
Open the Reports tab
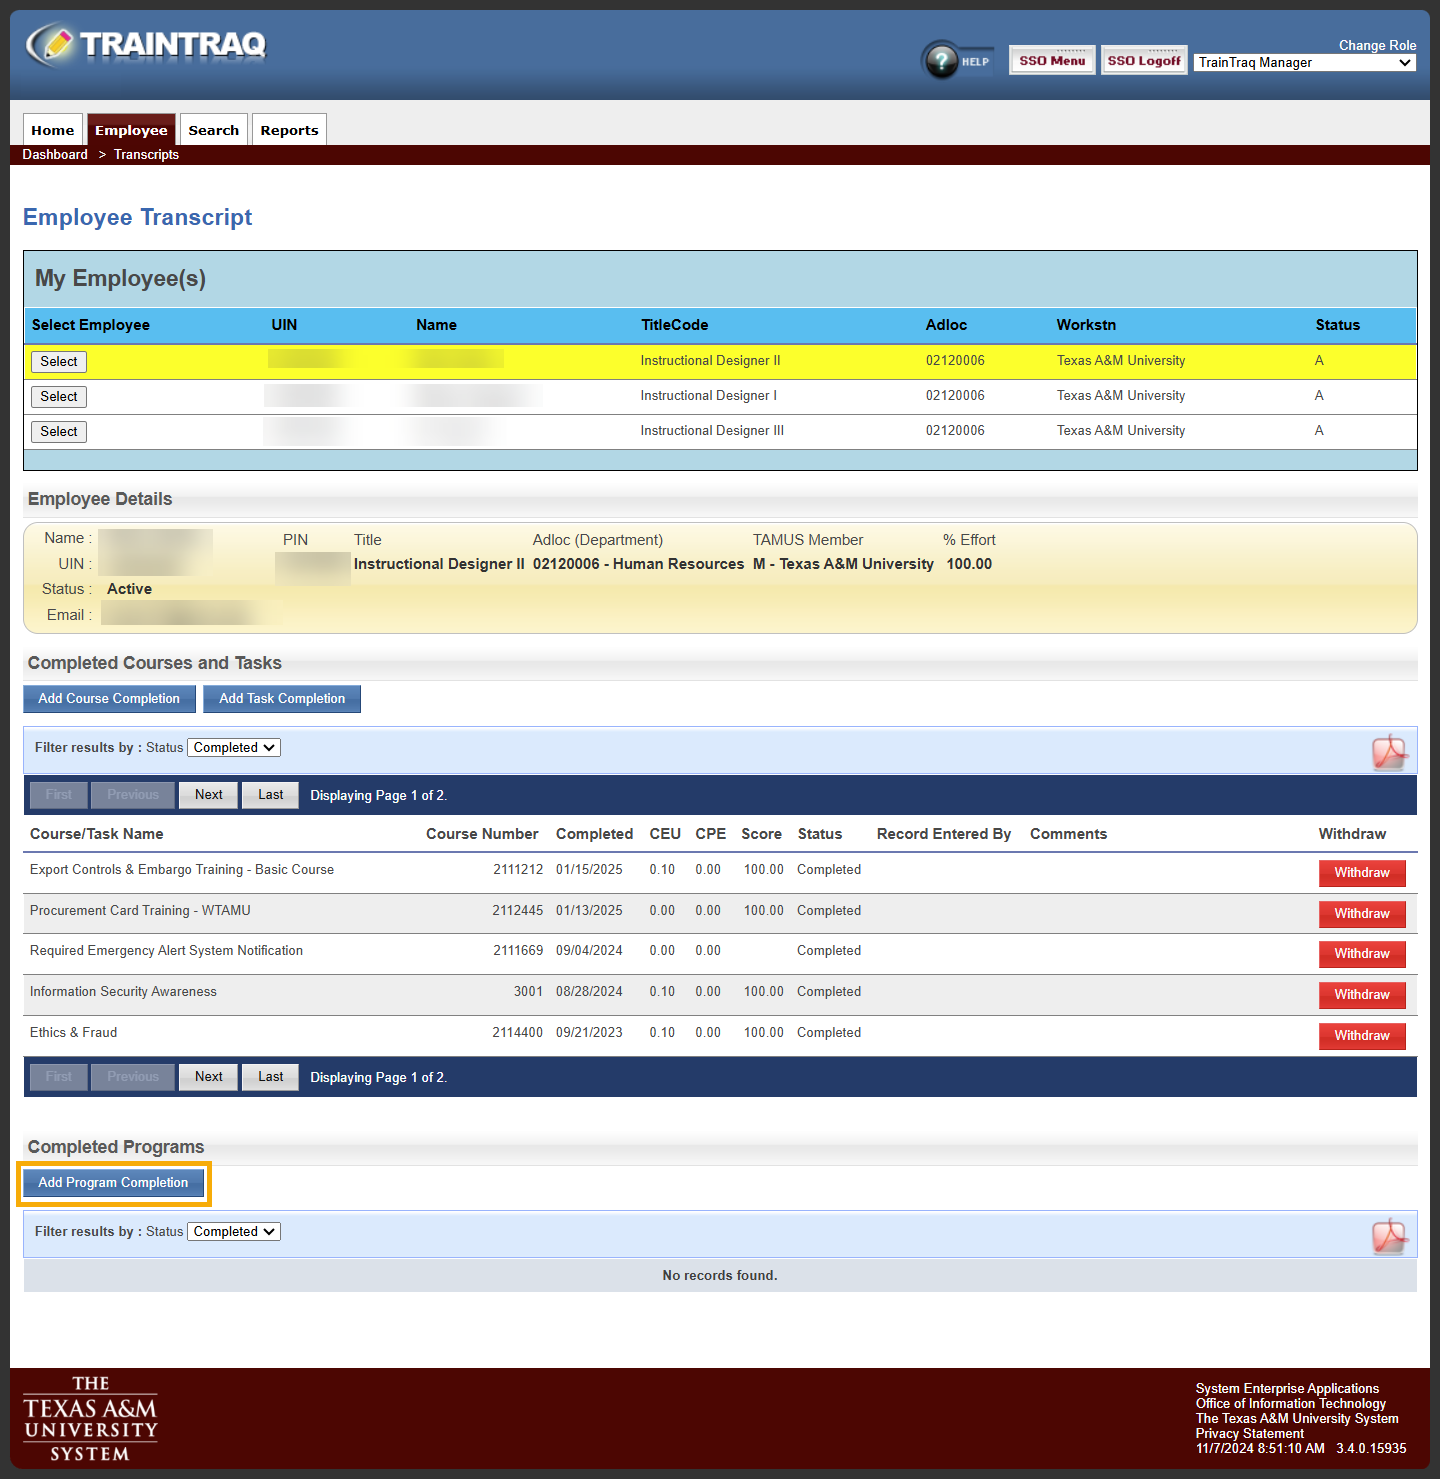coord(289,129)
